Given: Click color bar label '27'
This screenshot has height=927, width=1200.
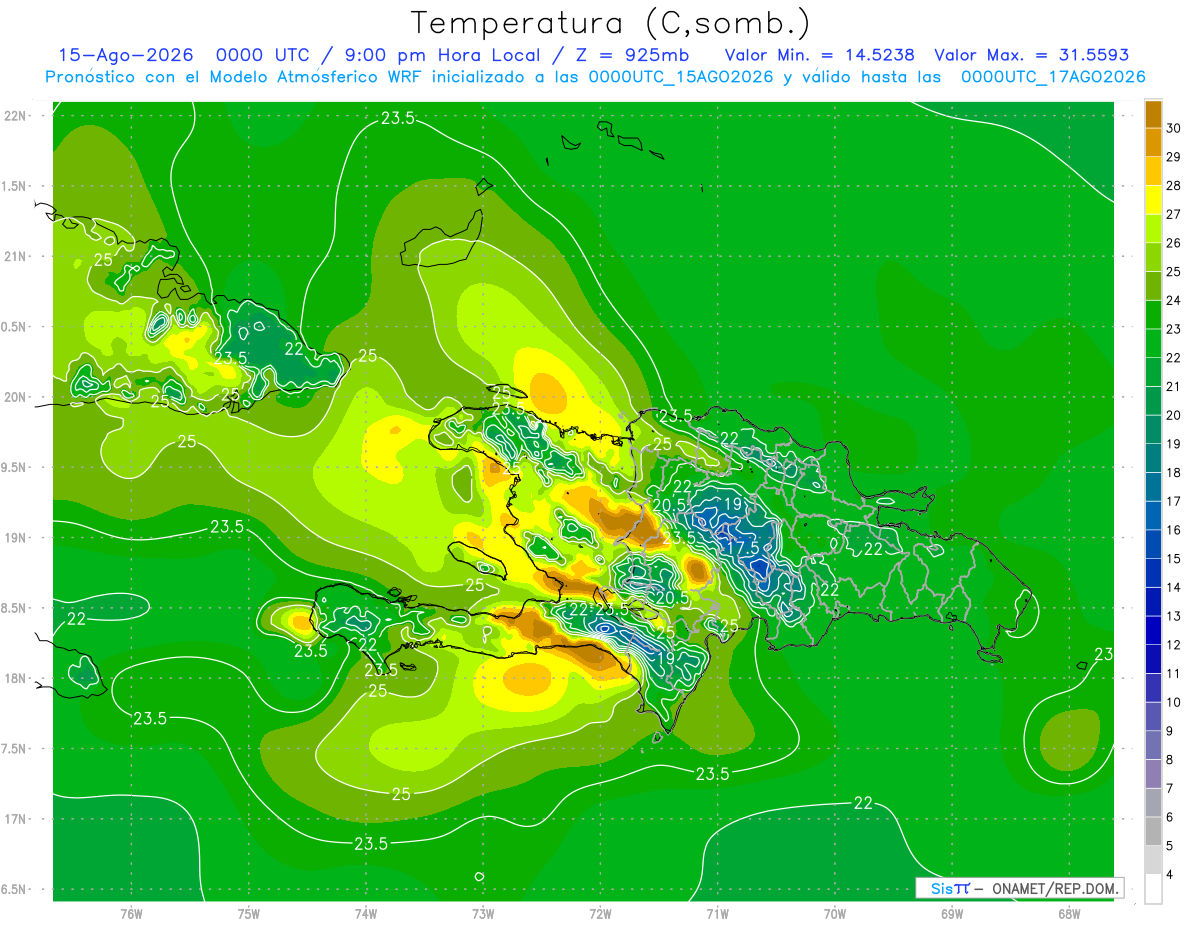Looking at the screenshot, I should click(x=1174, y=215).
